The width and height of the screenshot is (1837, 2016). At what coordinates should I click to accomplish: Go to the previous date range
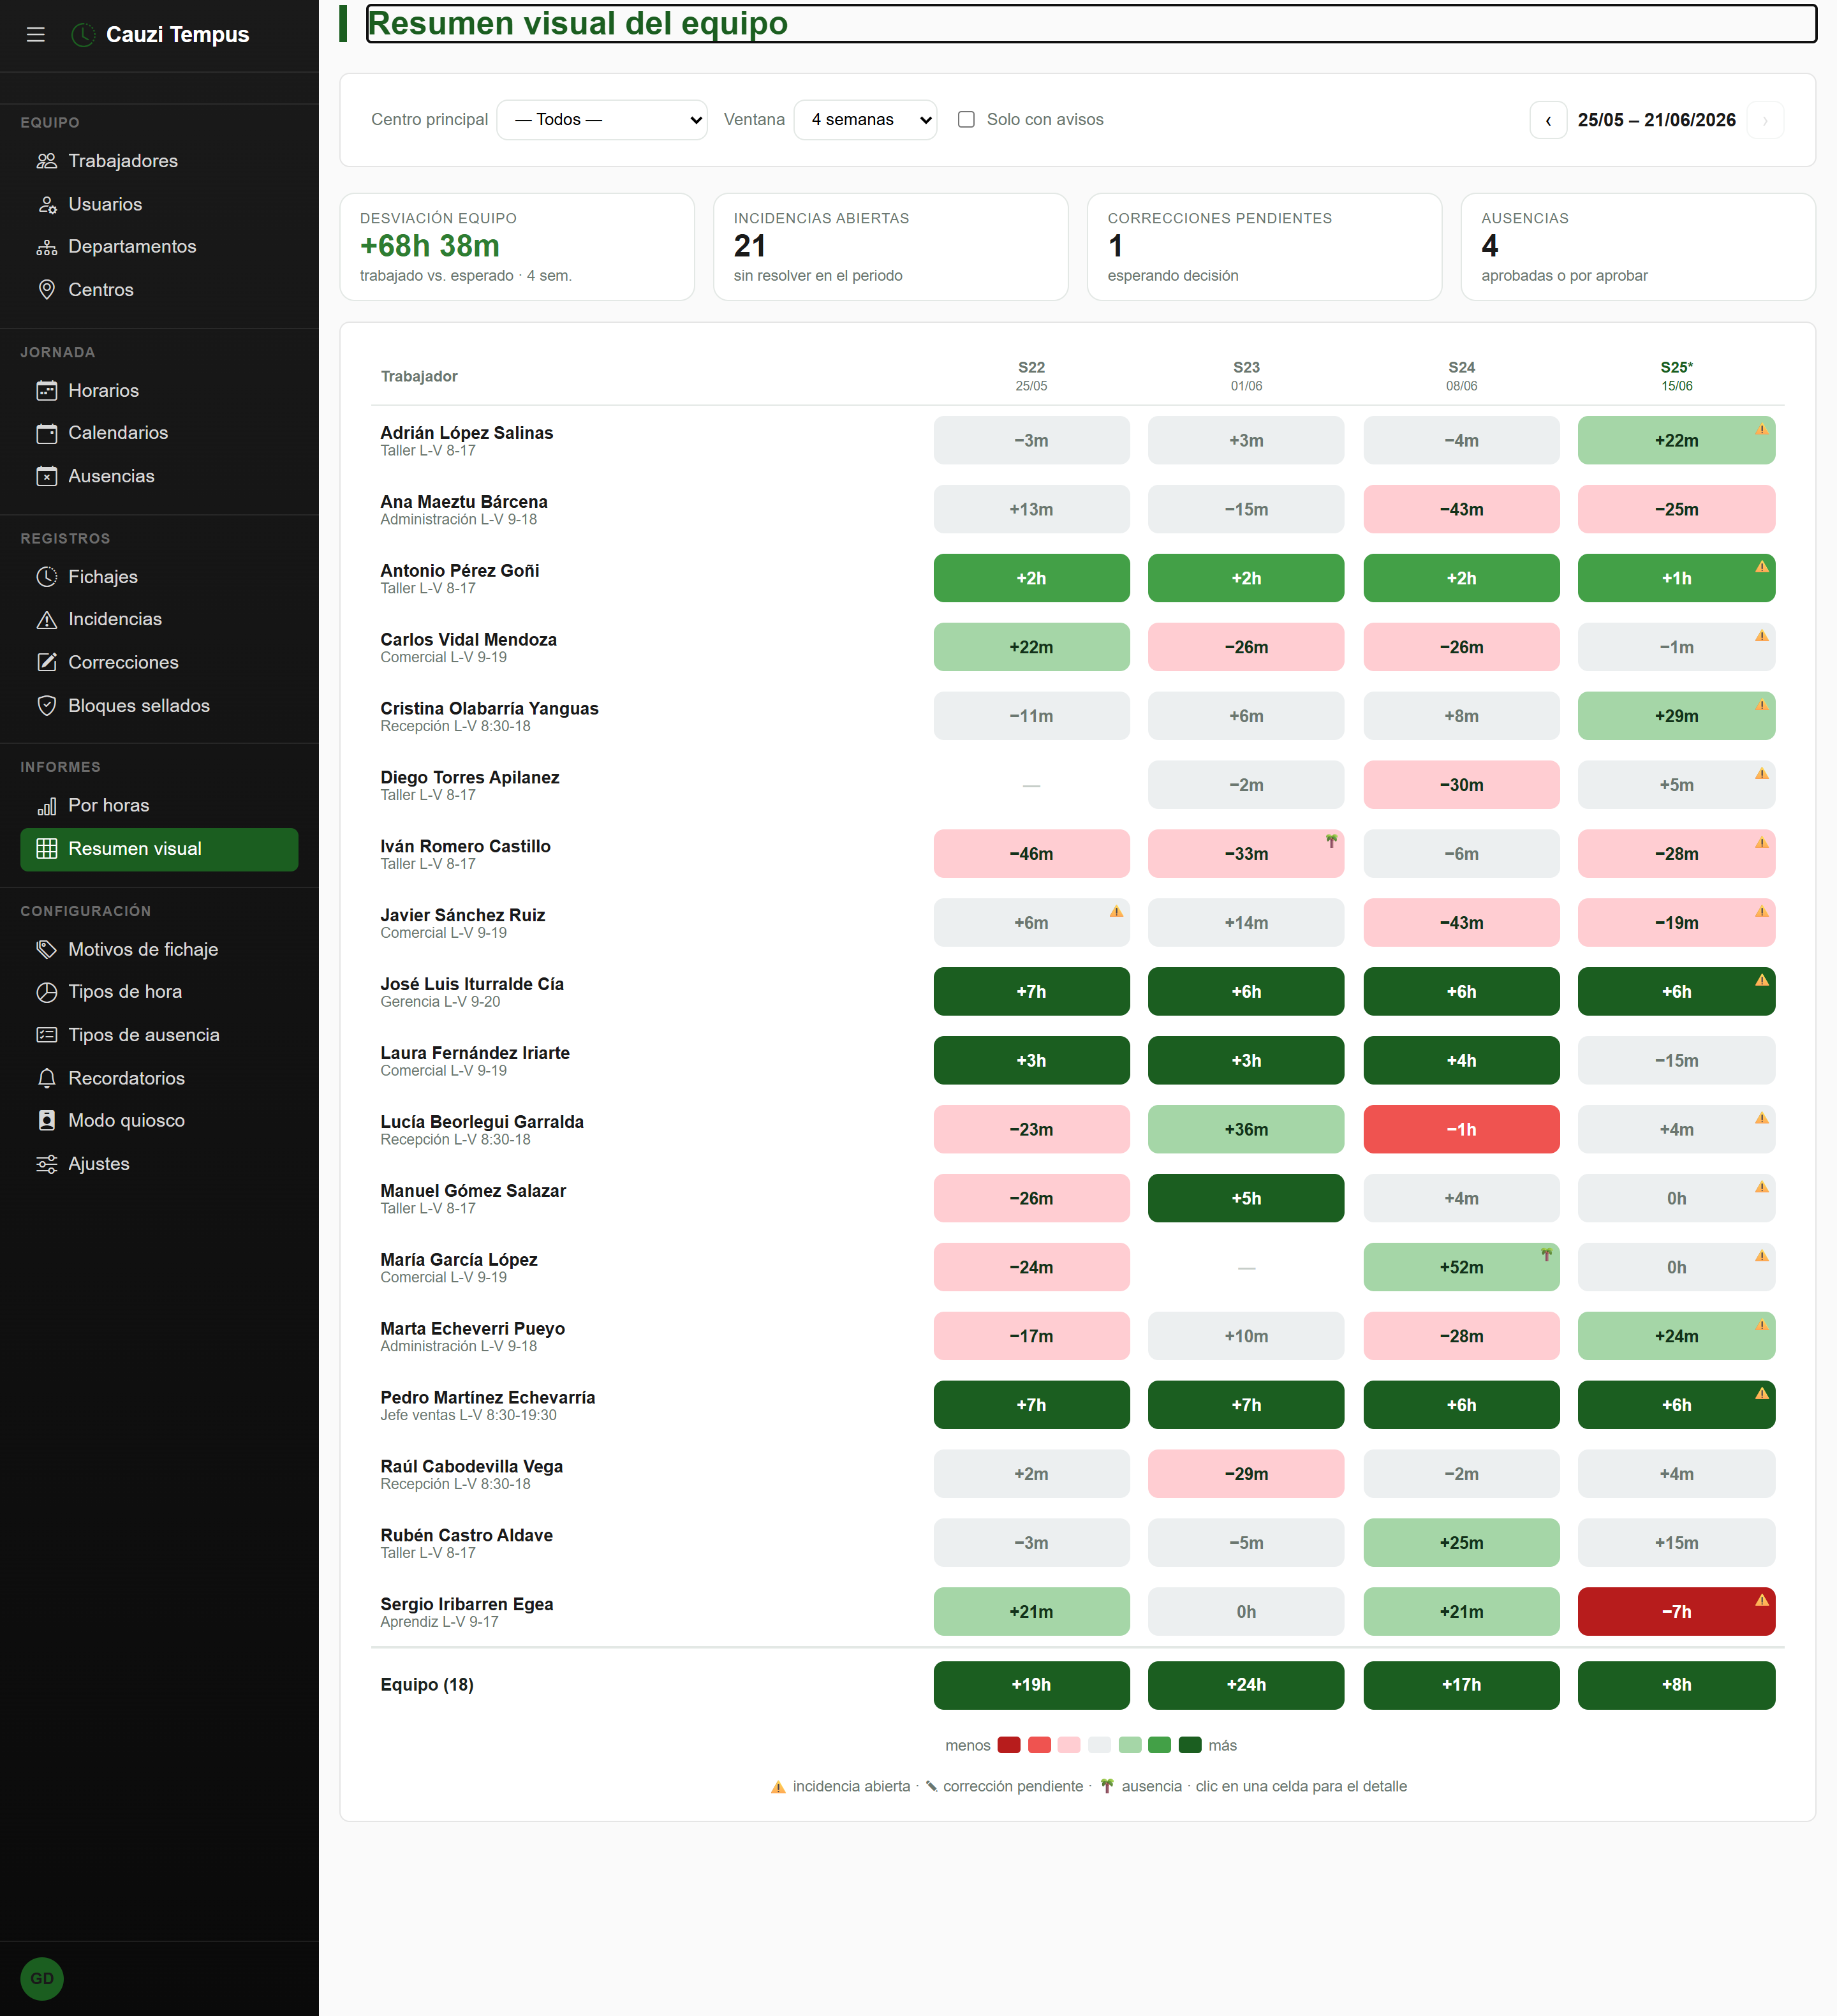point(1548,120)
